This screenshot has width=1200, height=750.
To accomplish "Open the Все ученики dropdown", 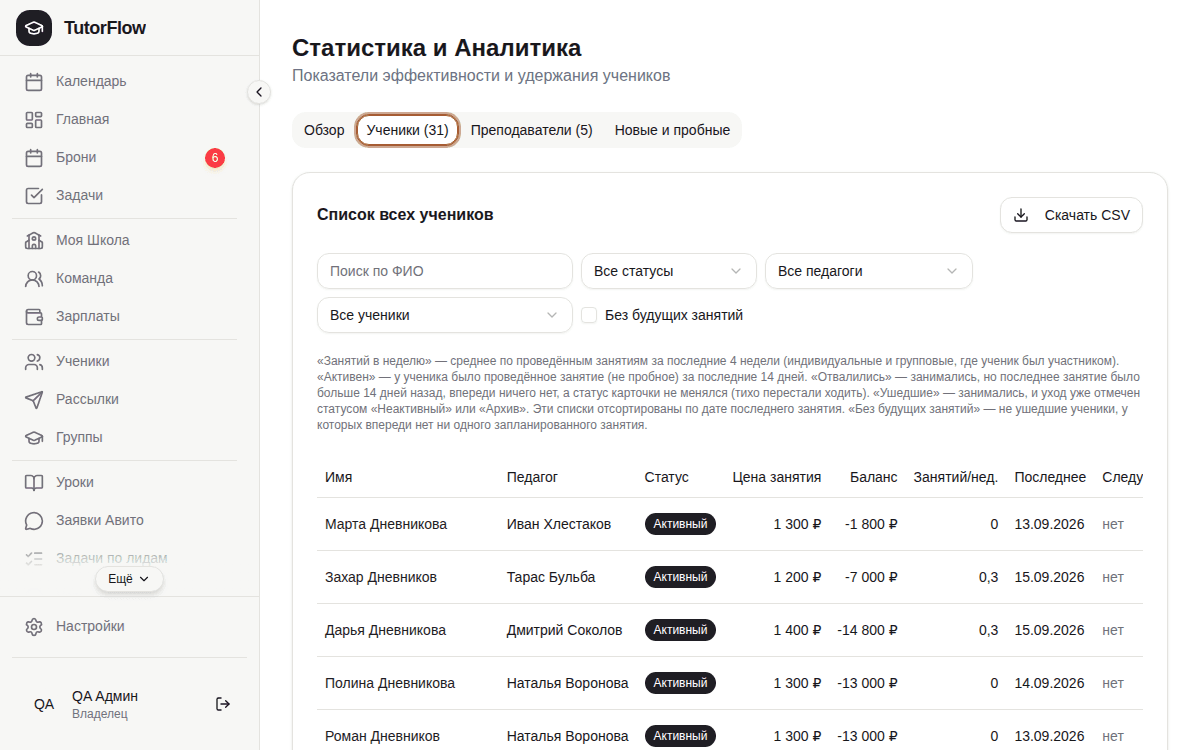I will click(444, 315).
